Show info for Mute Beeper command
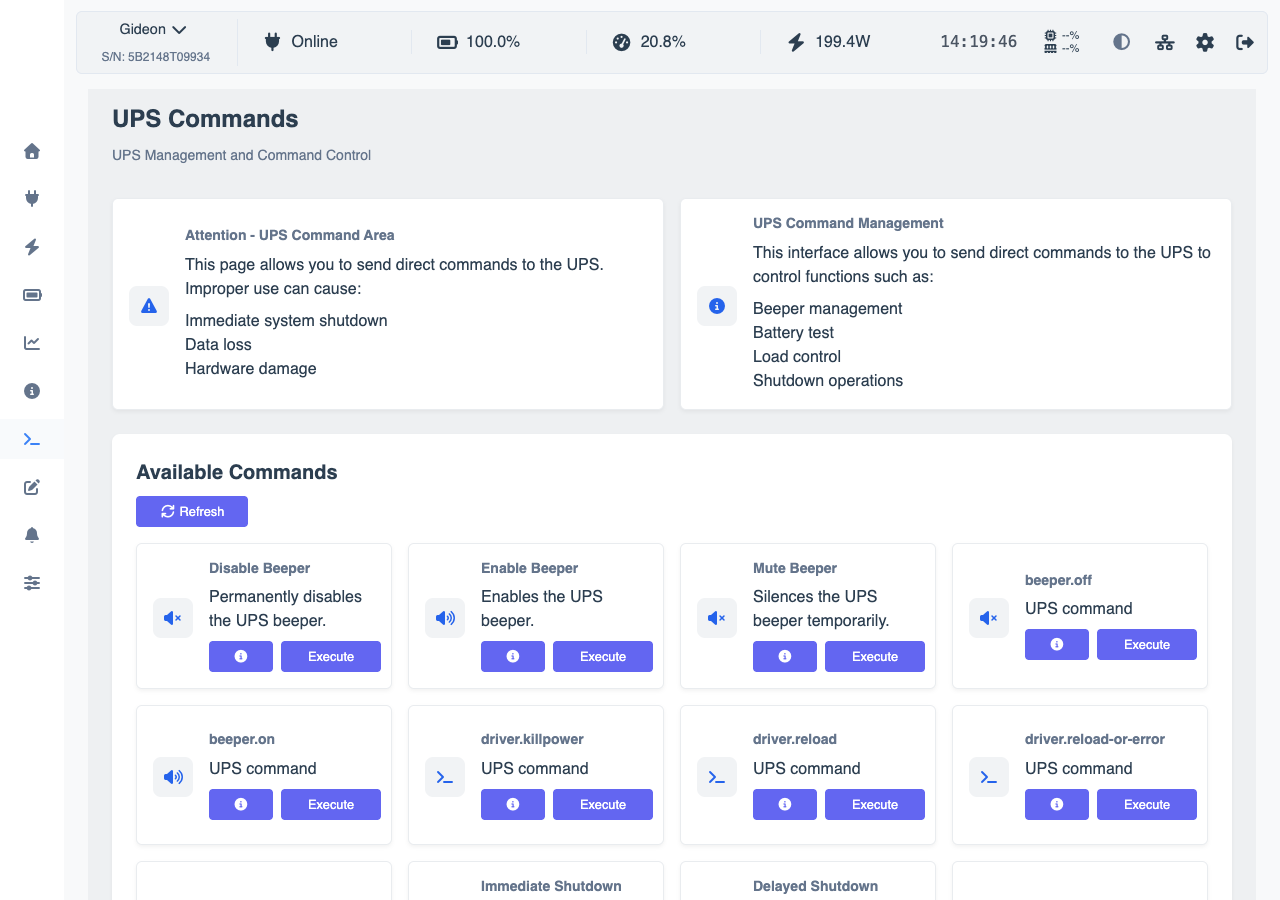1280x900 pixels. pyautogui.click(x=785, y=656)
